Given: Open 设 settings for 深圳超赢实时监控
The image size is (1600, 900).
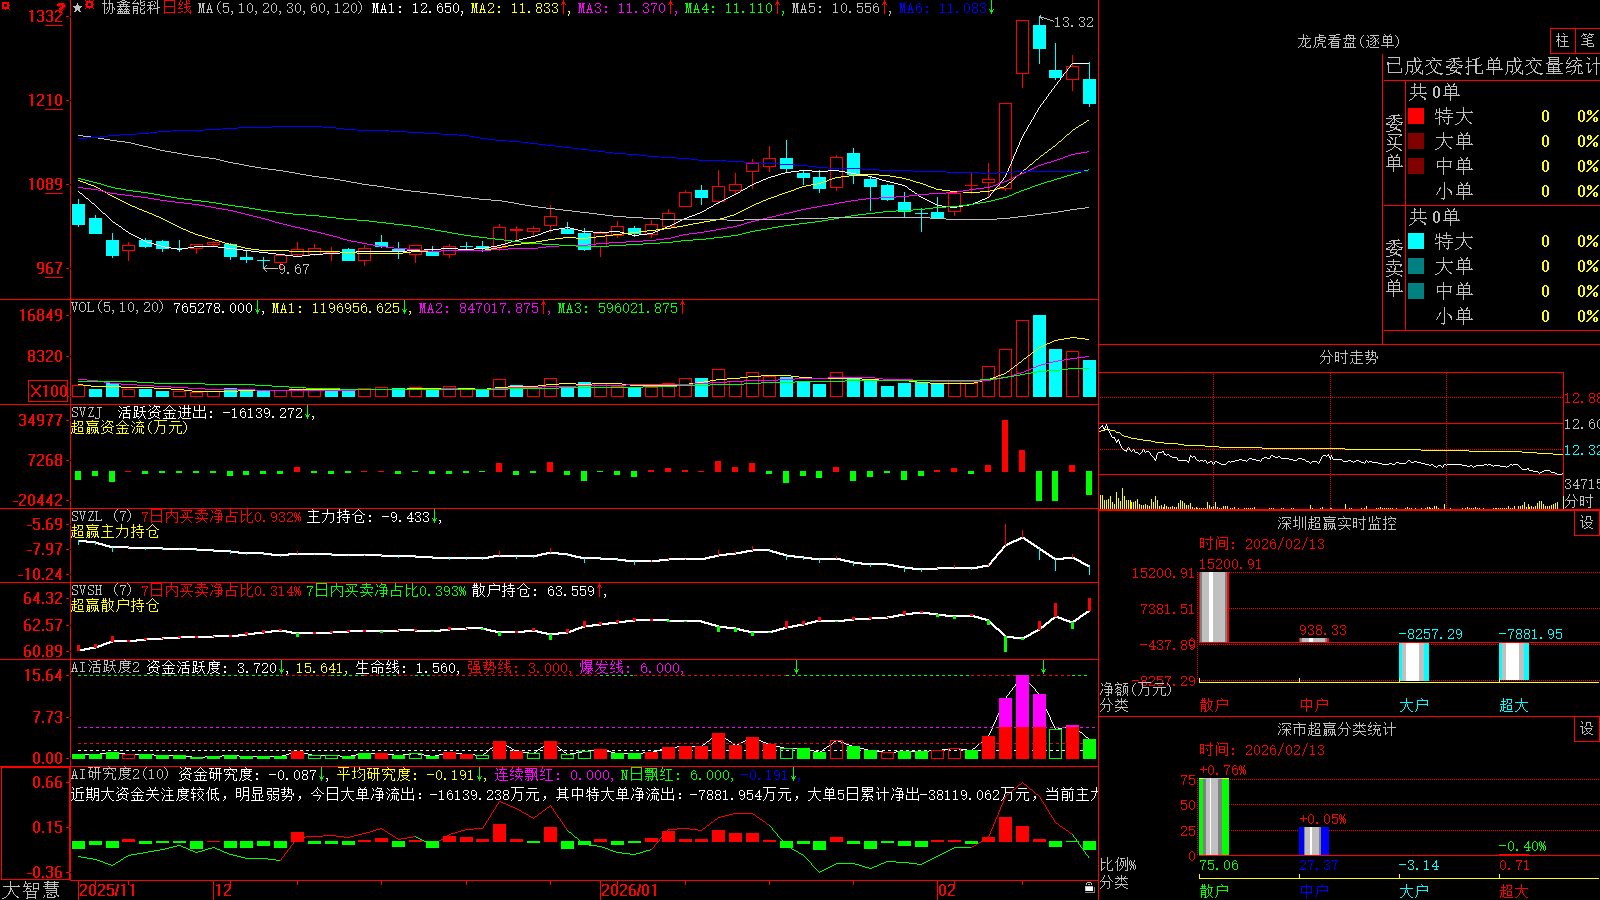Looking at the screenshot, I should 1587,523.
